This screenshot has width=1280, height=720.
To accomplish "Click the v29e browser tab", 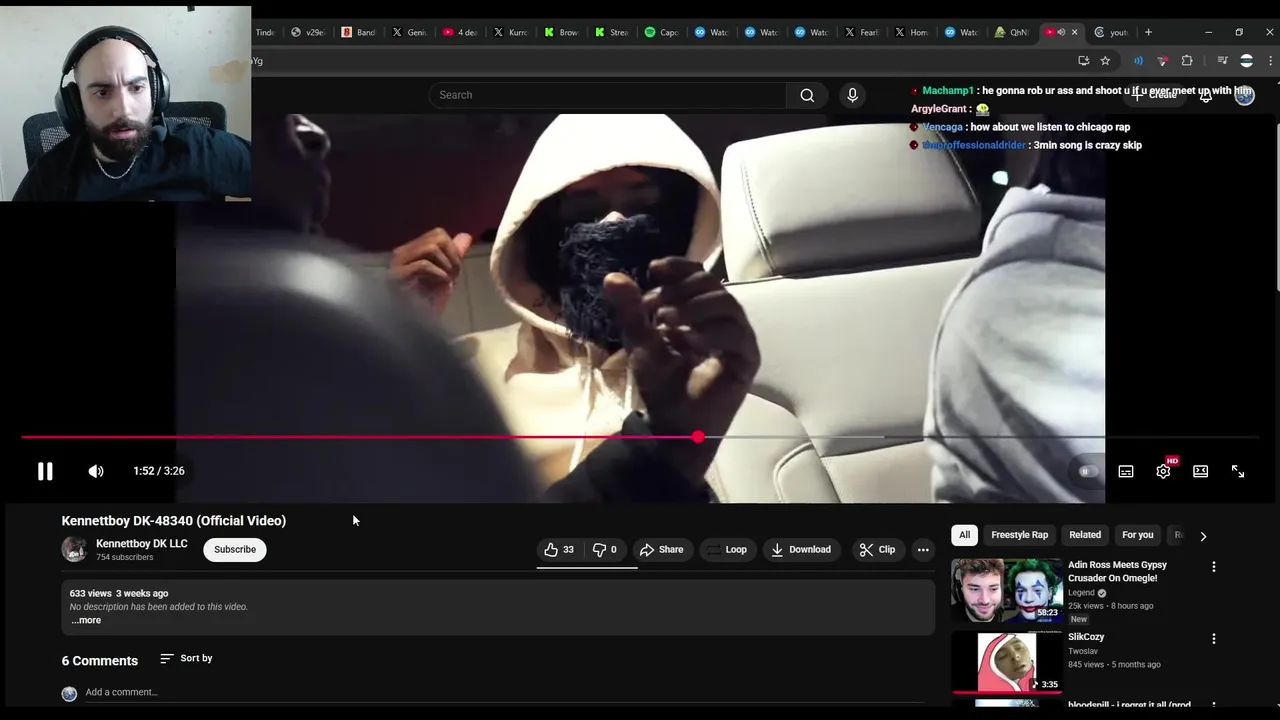I will [x=307, y=32].
